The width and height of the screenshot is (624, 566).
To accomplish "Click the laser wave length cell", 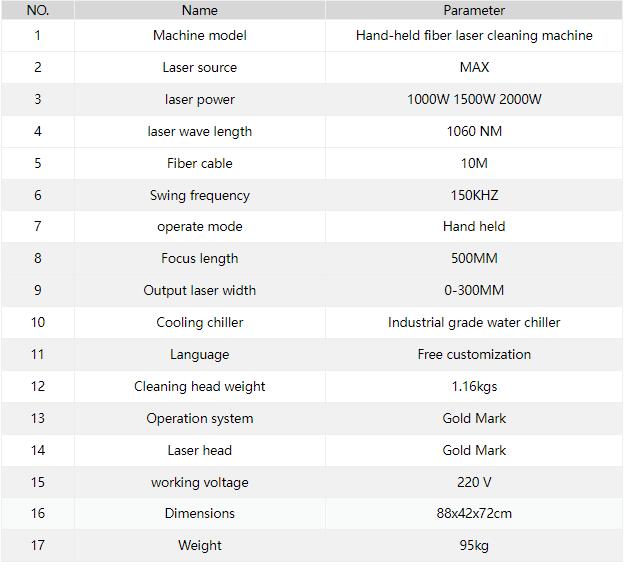I will 200,131.
